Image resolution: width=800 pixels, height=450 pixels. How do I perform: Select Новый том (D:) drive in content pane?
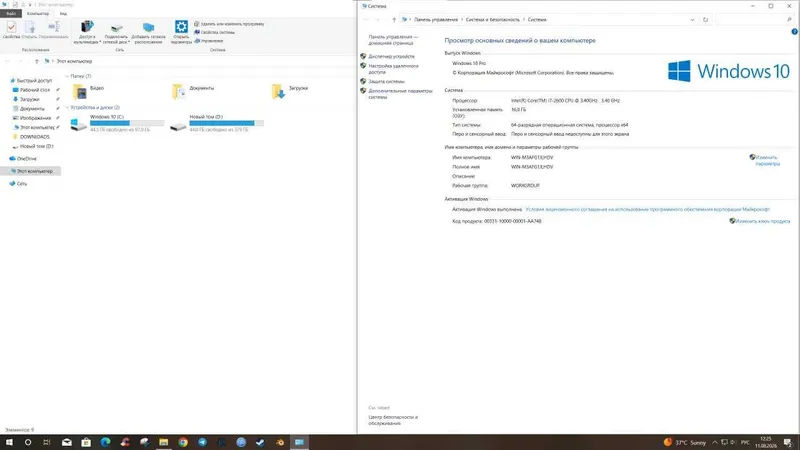217,123
